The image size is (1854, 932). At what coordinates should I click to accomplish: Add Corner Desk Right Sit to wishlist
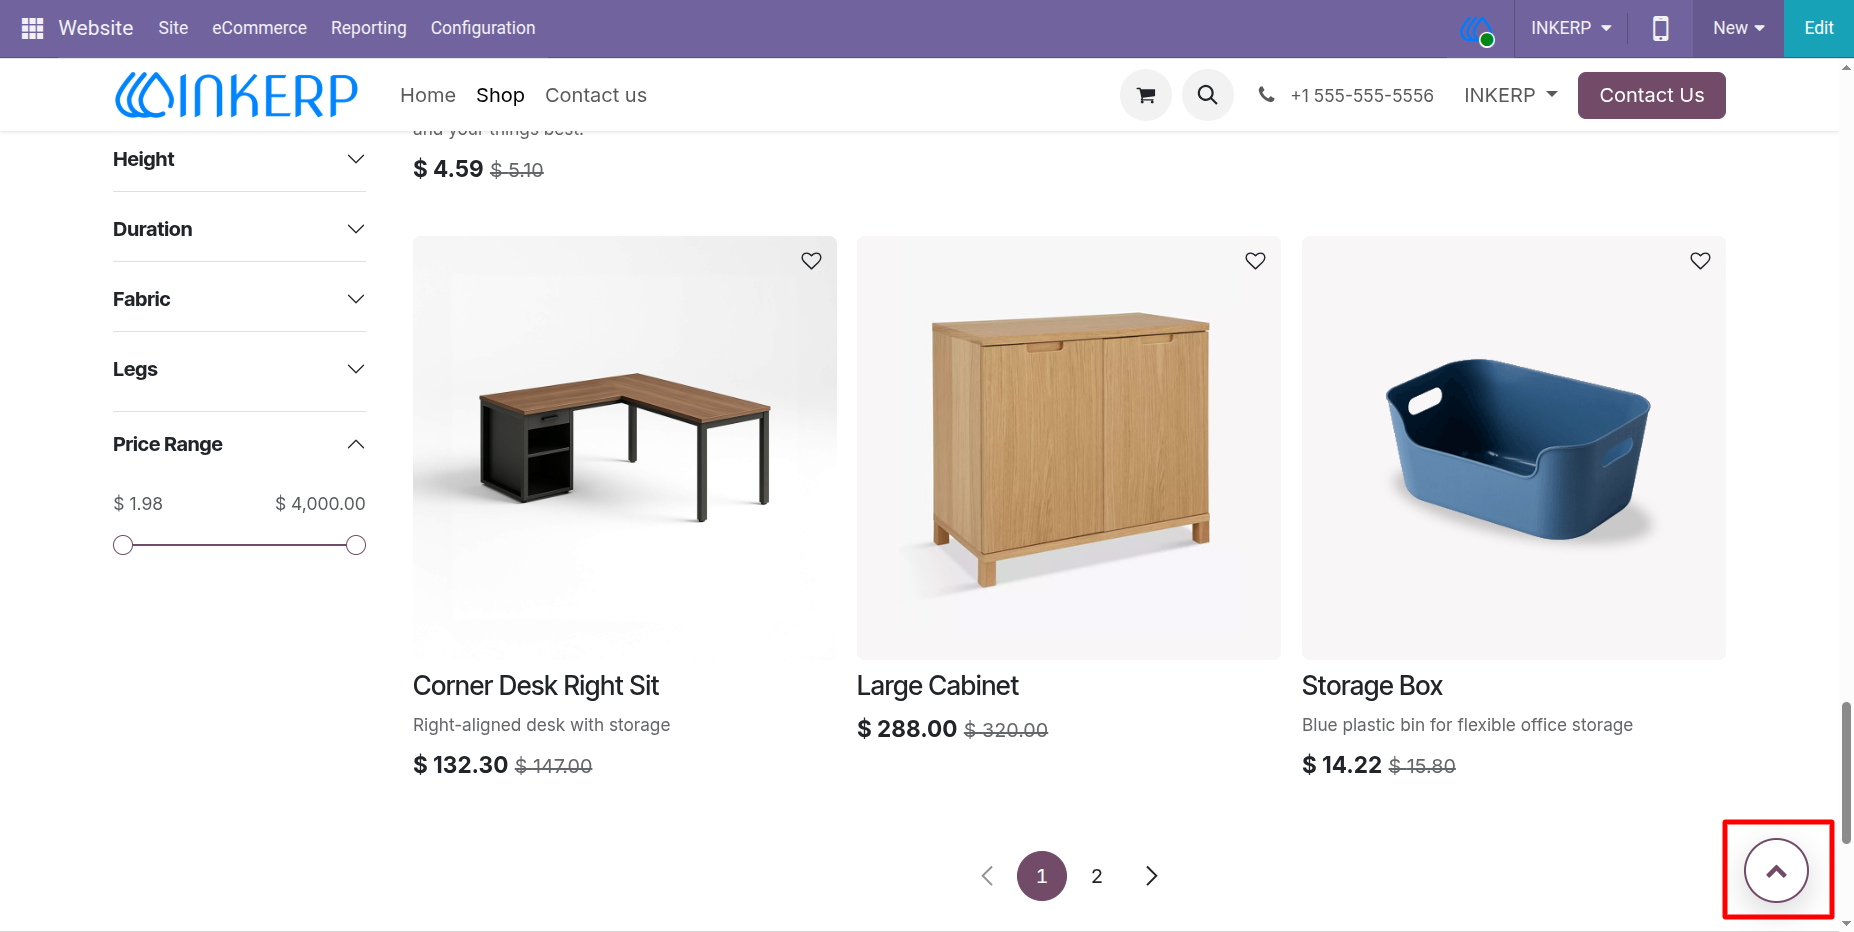pos(811,260)
